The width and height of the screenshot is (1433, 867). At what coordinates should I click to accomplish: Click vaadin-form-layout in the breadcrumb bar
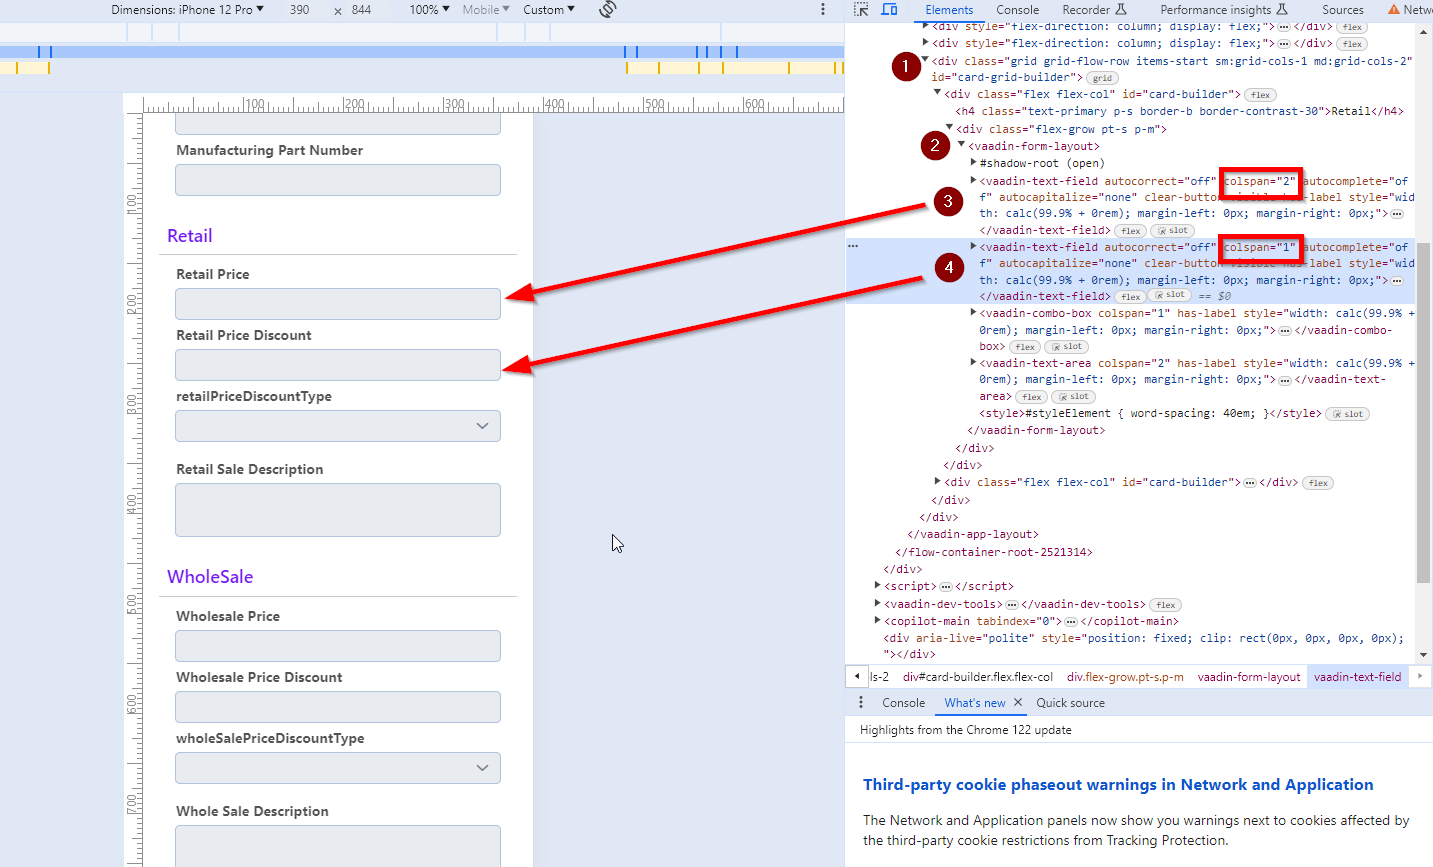point(1249,677)
